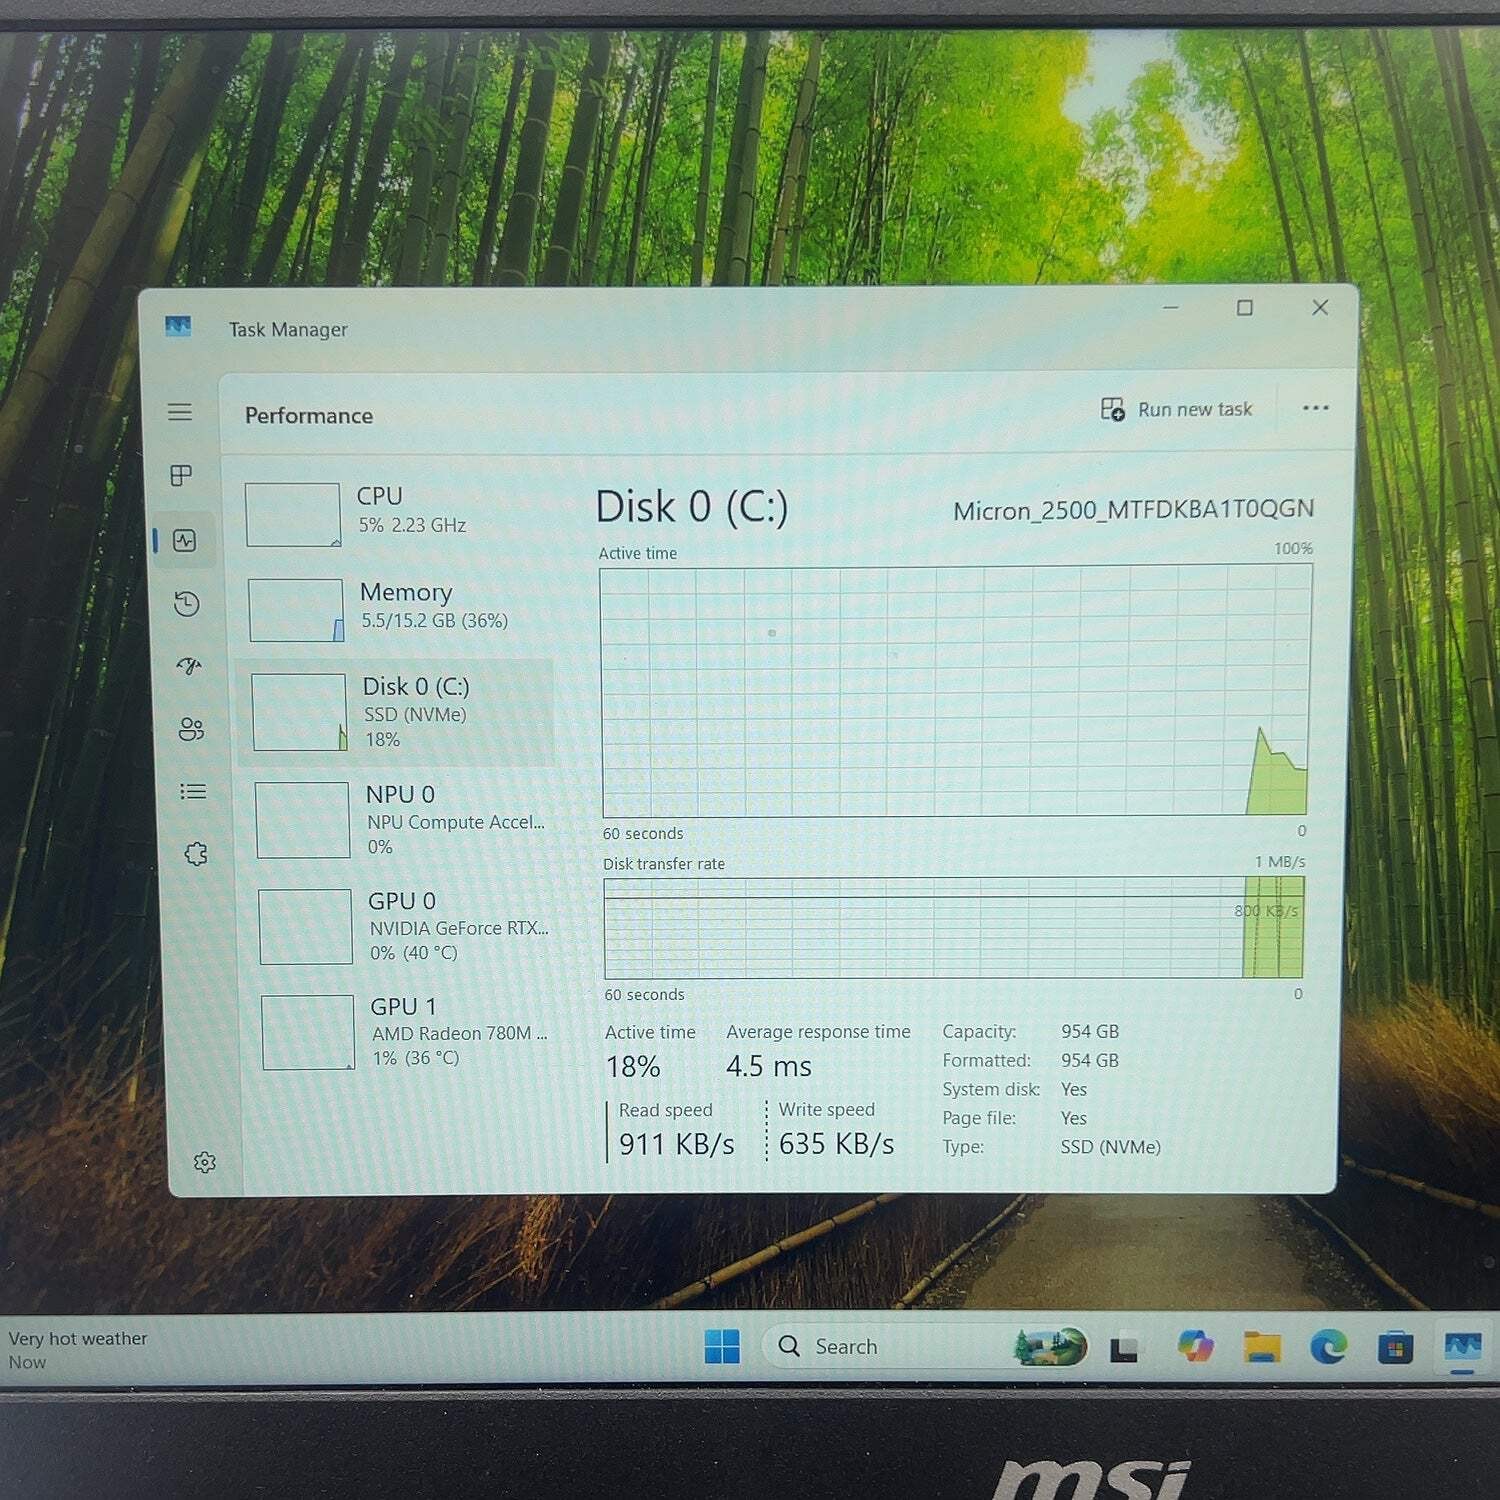Click the Disk transfer rate graph
The width and height of the screenshot is (1500, 1500).
[954, 928]
